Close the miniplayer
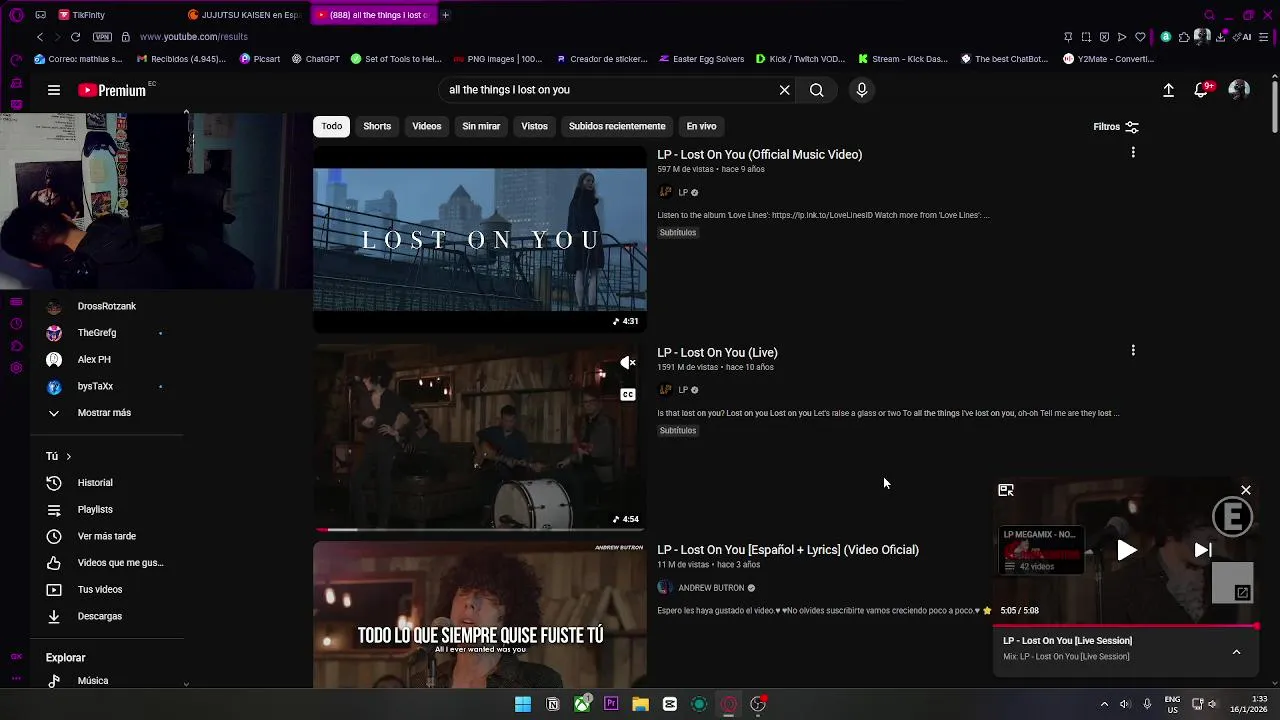This screenshot has width=1280, height=720. click(1246, 490)
